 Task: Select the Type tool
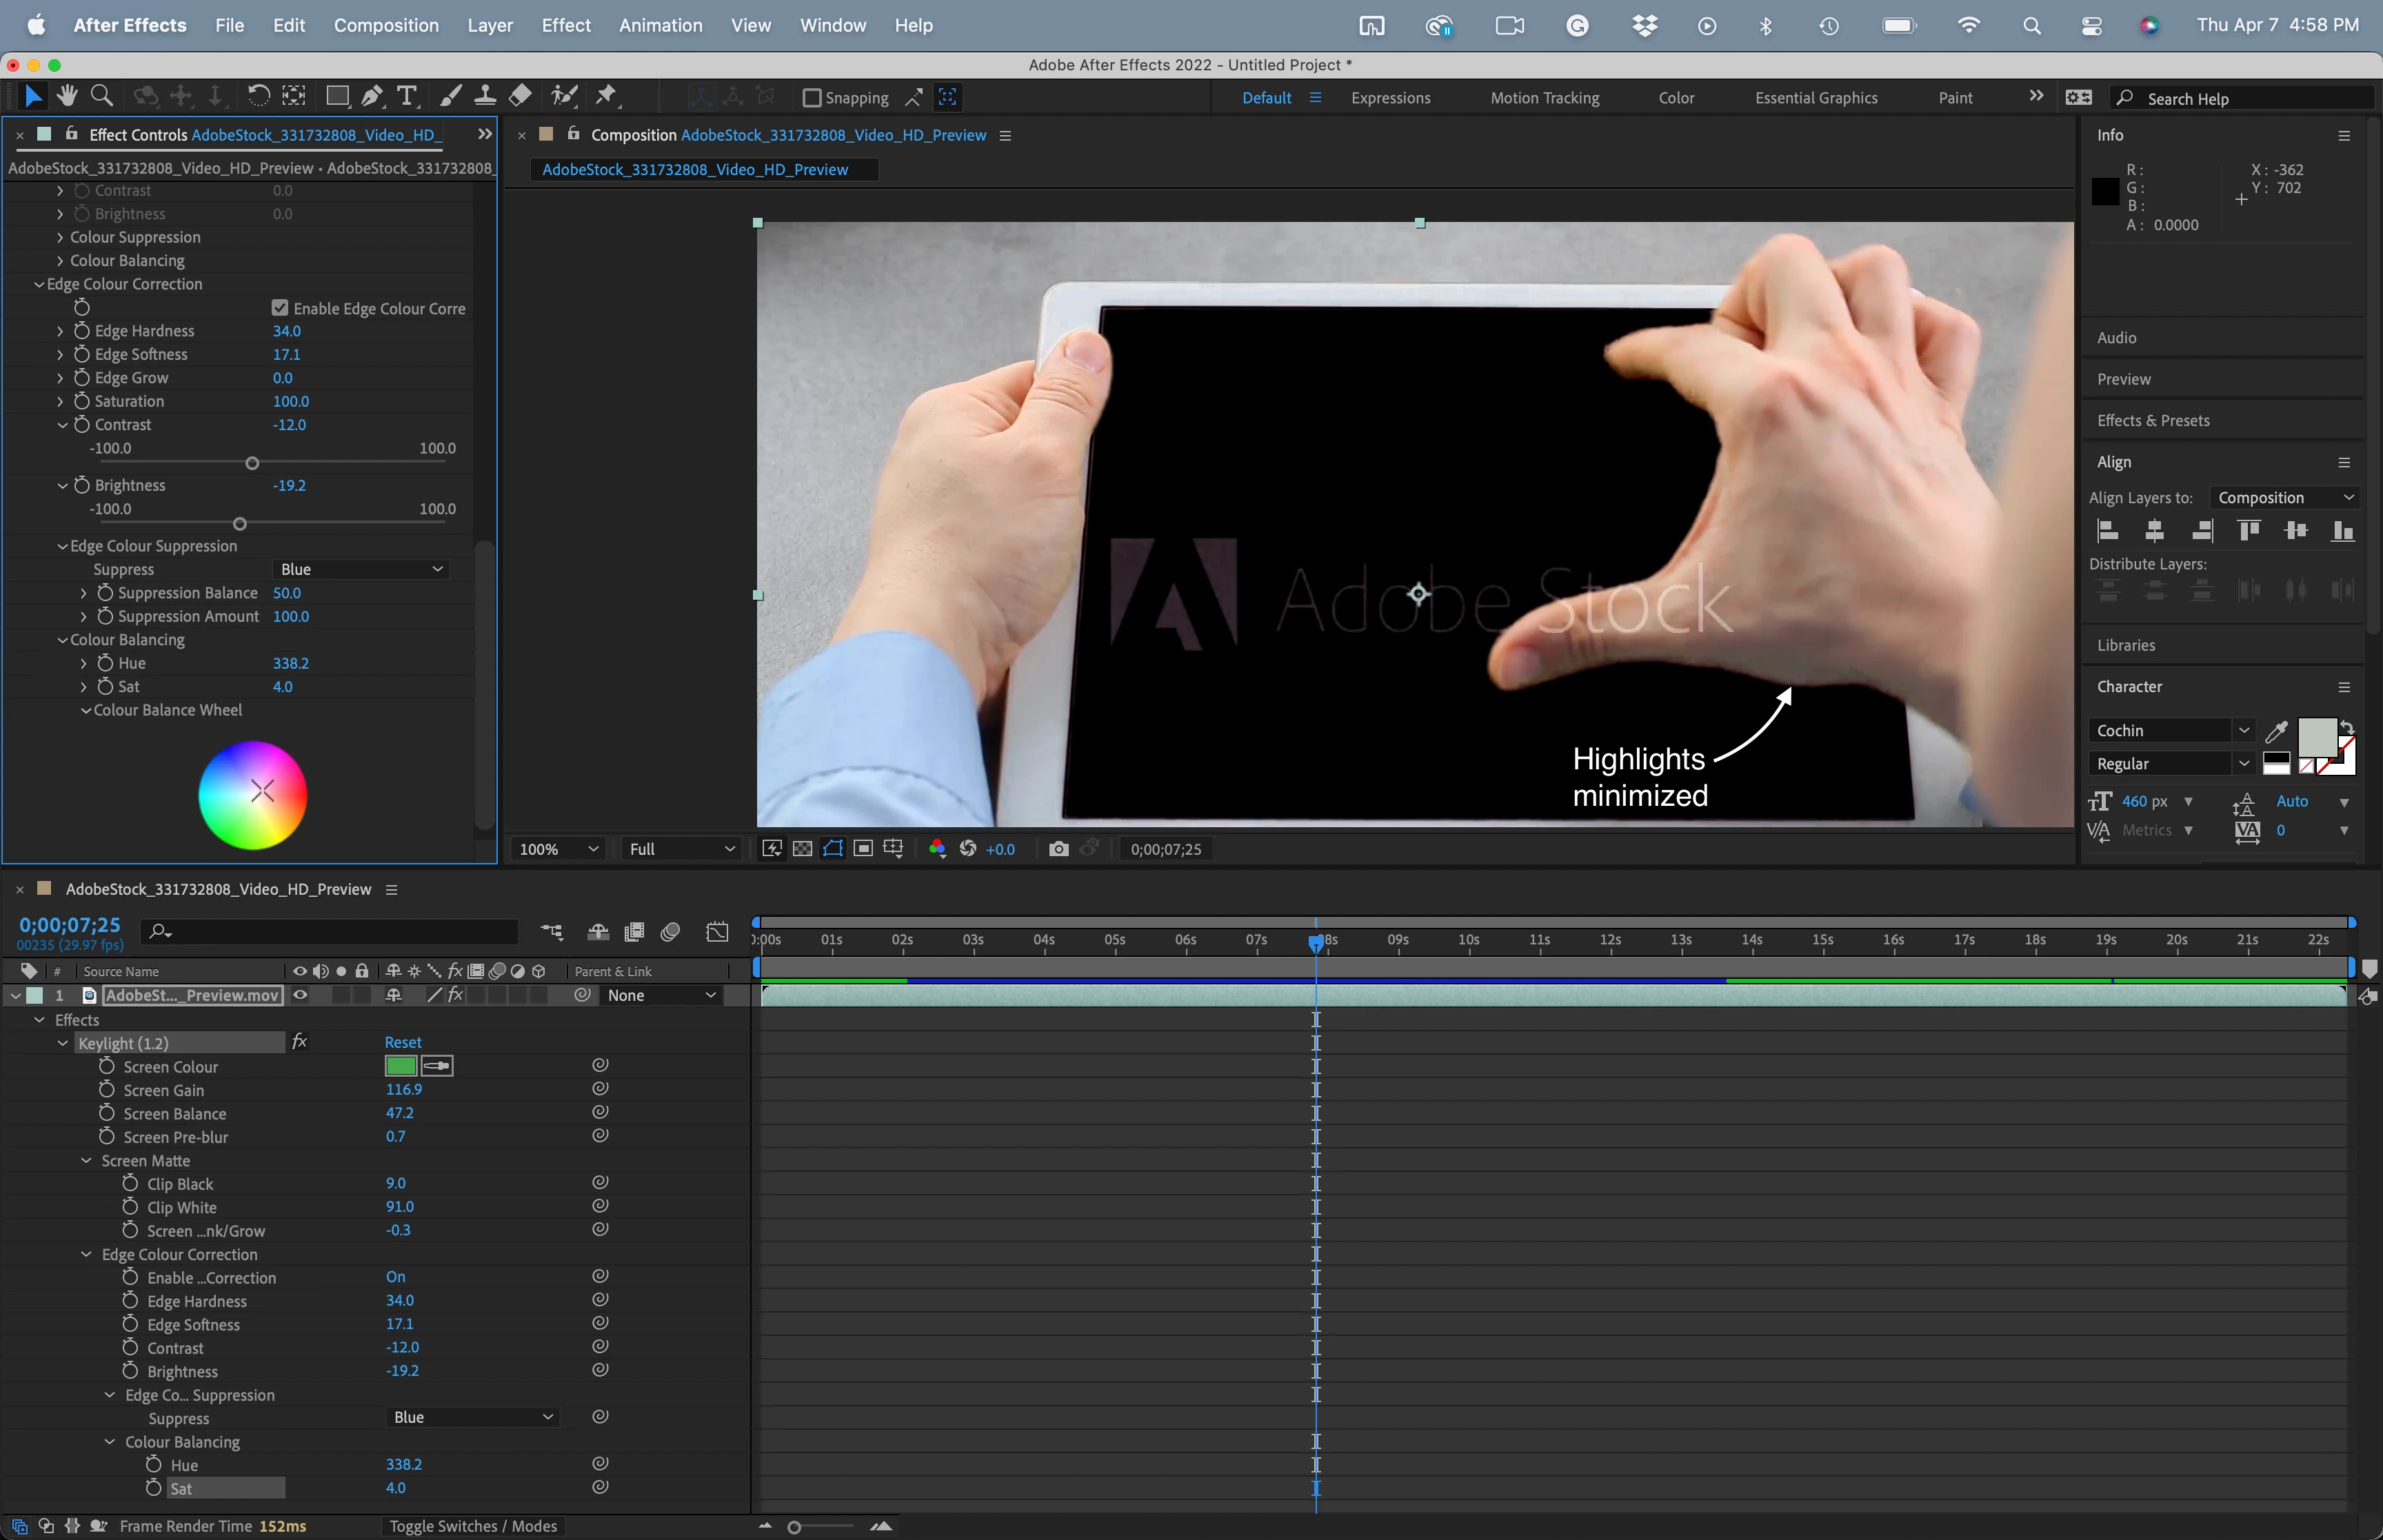click(x=406, y=96)
